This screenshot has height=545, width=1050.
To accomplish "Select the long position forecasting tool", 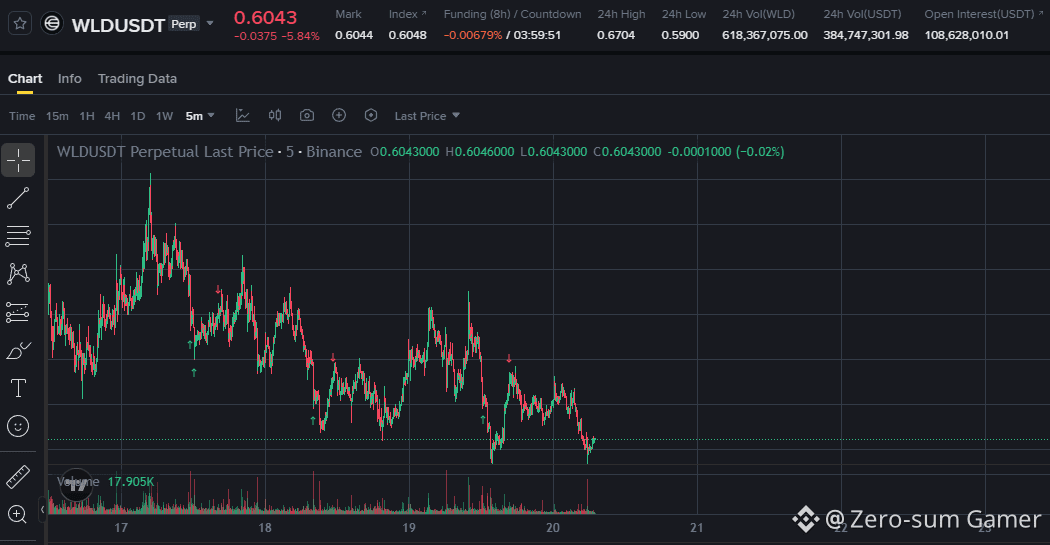I will click(18, 312).
